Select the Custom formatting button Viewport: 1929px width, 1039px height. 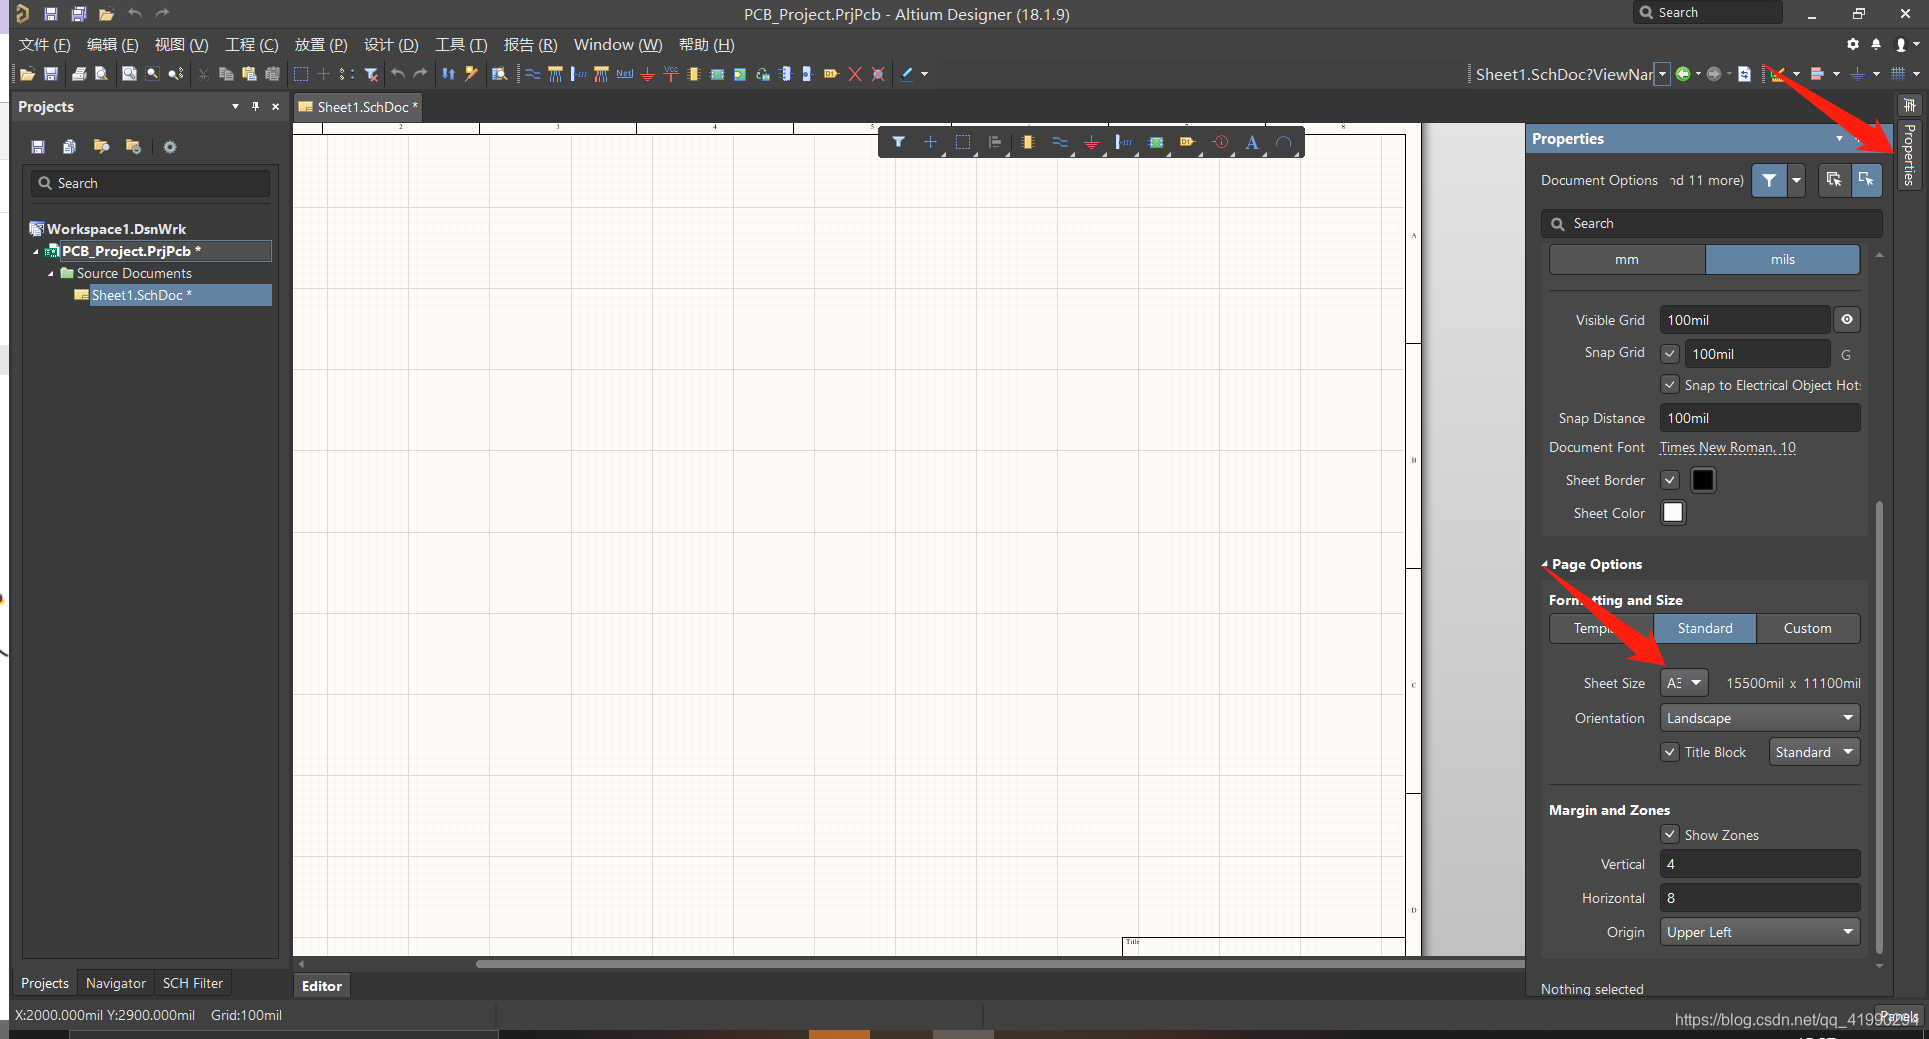(x=1807, y=629)
